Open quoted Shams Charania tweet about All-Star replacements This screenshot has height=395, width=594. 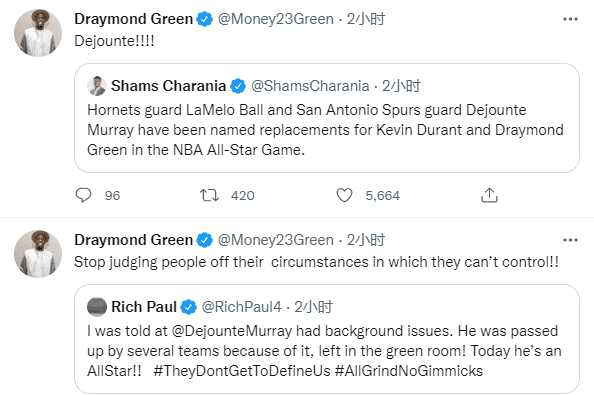click(327, 118)
